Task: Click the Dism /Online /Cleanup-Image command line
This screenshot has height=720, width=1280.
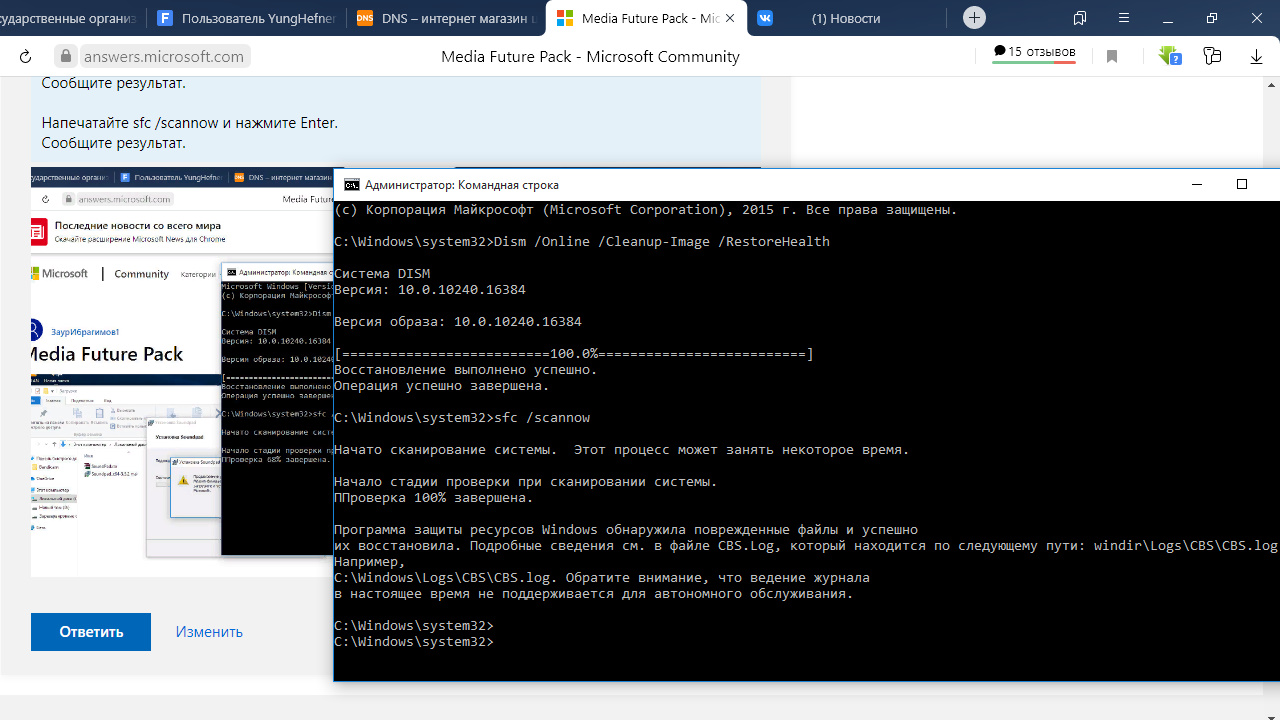Action: [x=582, y=242]
